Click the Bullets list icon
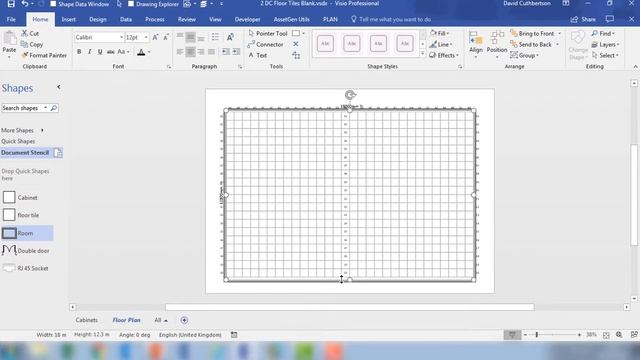Viewport: 640px width, 360px height. click(215, 37)
